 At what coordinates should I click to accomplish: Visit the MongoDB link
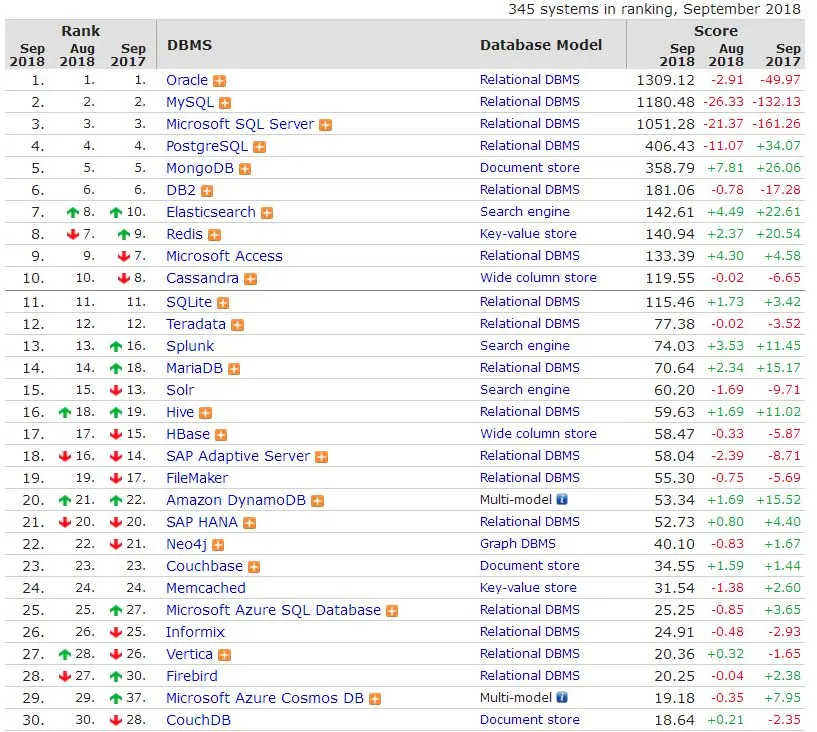200,168
